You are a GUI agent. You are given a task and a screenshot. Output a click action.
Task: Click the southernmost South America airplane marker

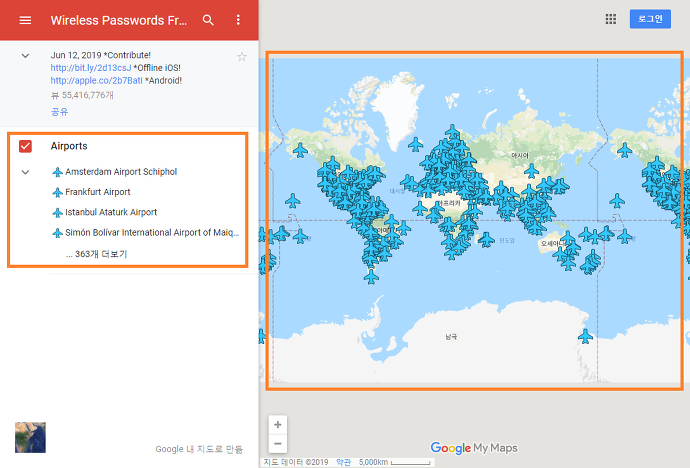click(371, 277)
